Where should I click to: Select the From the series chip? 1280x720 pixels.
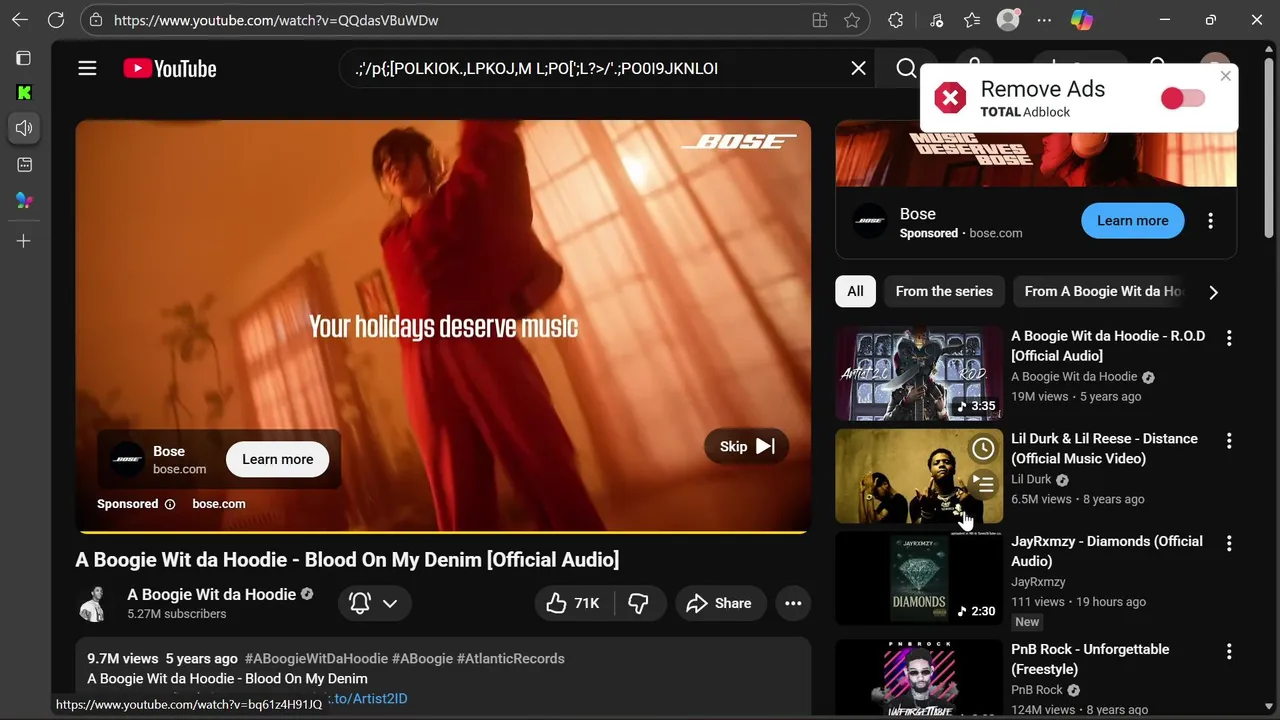point(944,291)
